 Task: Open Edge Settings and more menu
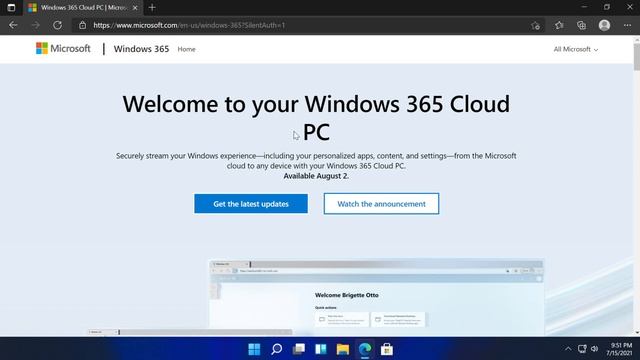[627, 25]
